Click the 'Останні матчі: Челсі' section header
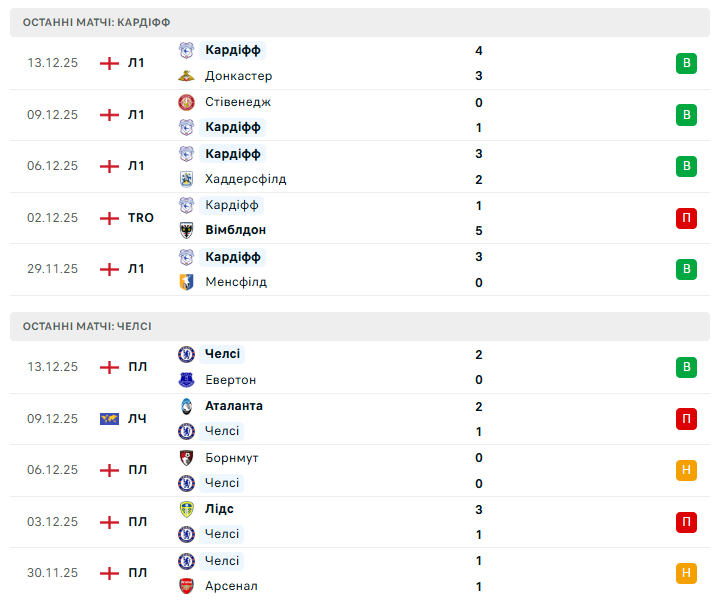The height and width of the screenshot is (604, 717). (x=87, y=326)
